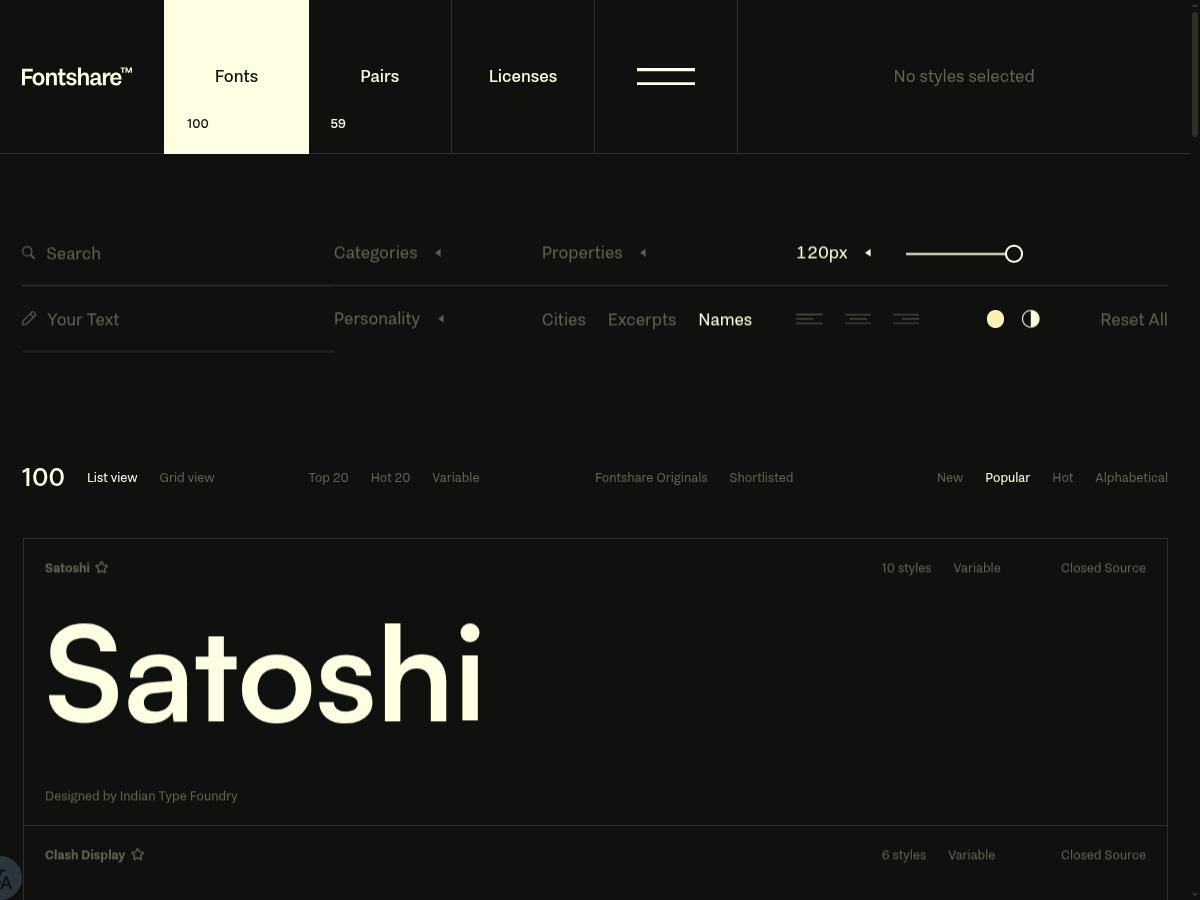The width and height of the screenshot is (1200, 900).
Task: Click Reset All
Action: coord(1134,319)
